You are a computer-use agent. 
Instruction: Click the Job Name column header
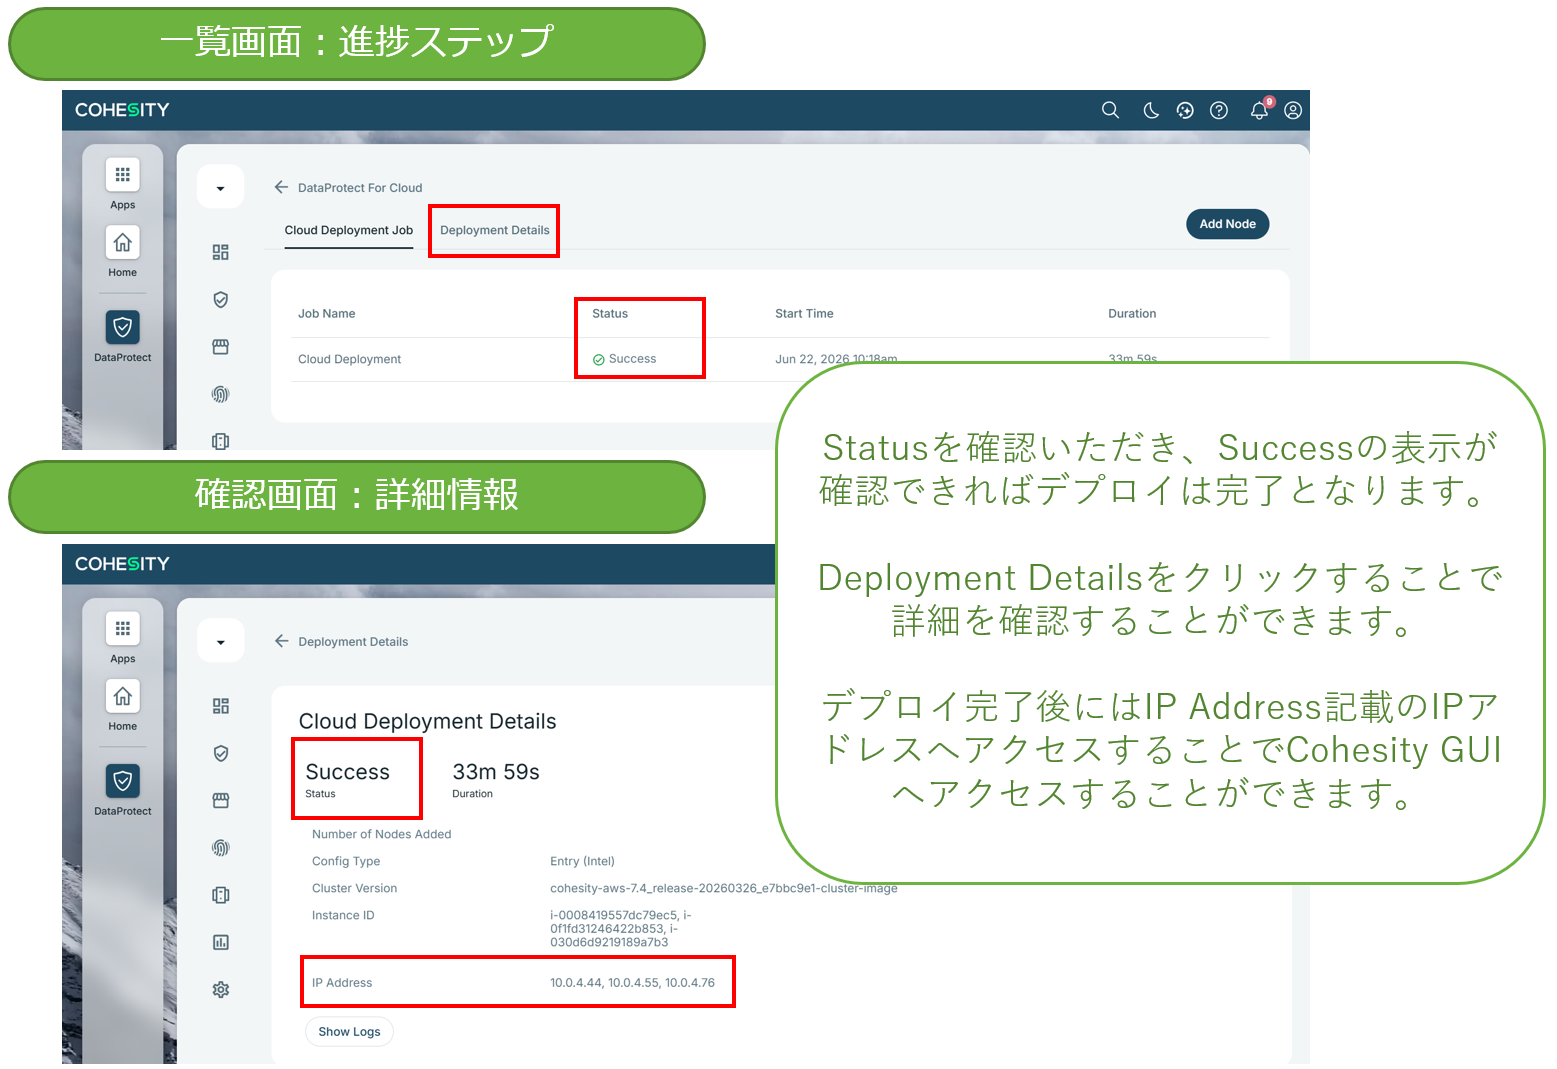pos(327,314)
